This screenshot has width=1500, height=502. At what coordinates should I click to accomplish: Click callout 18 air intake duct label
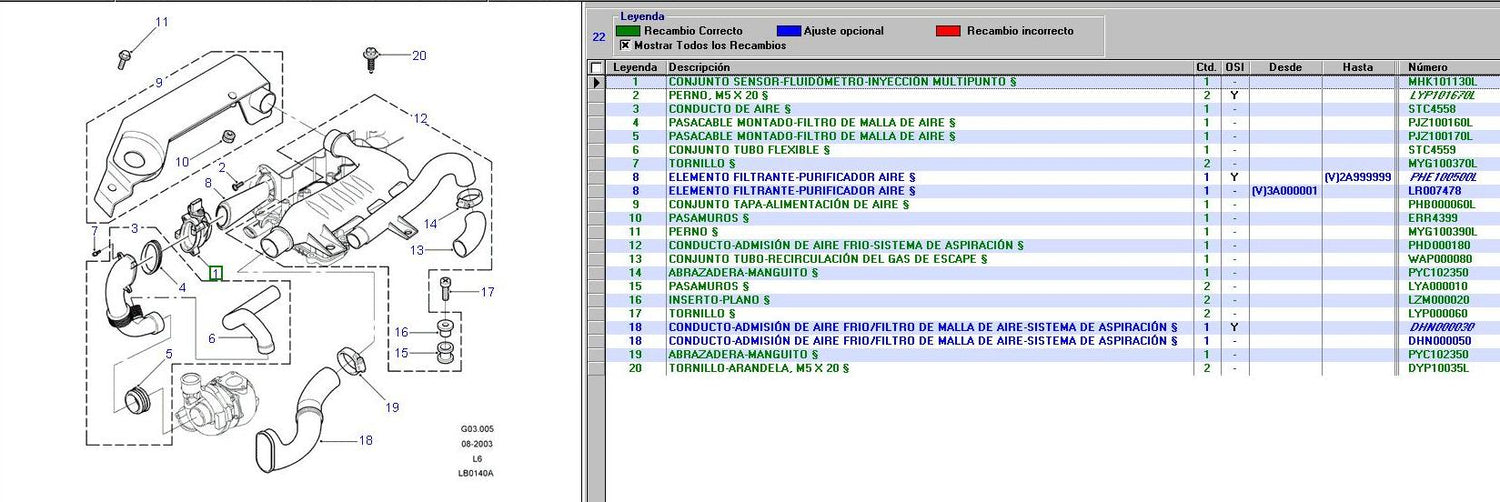(366, 440)
